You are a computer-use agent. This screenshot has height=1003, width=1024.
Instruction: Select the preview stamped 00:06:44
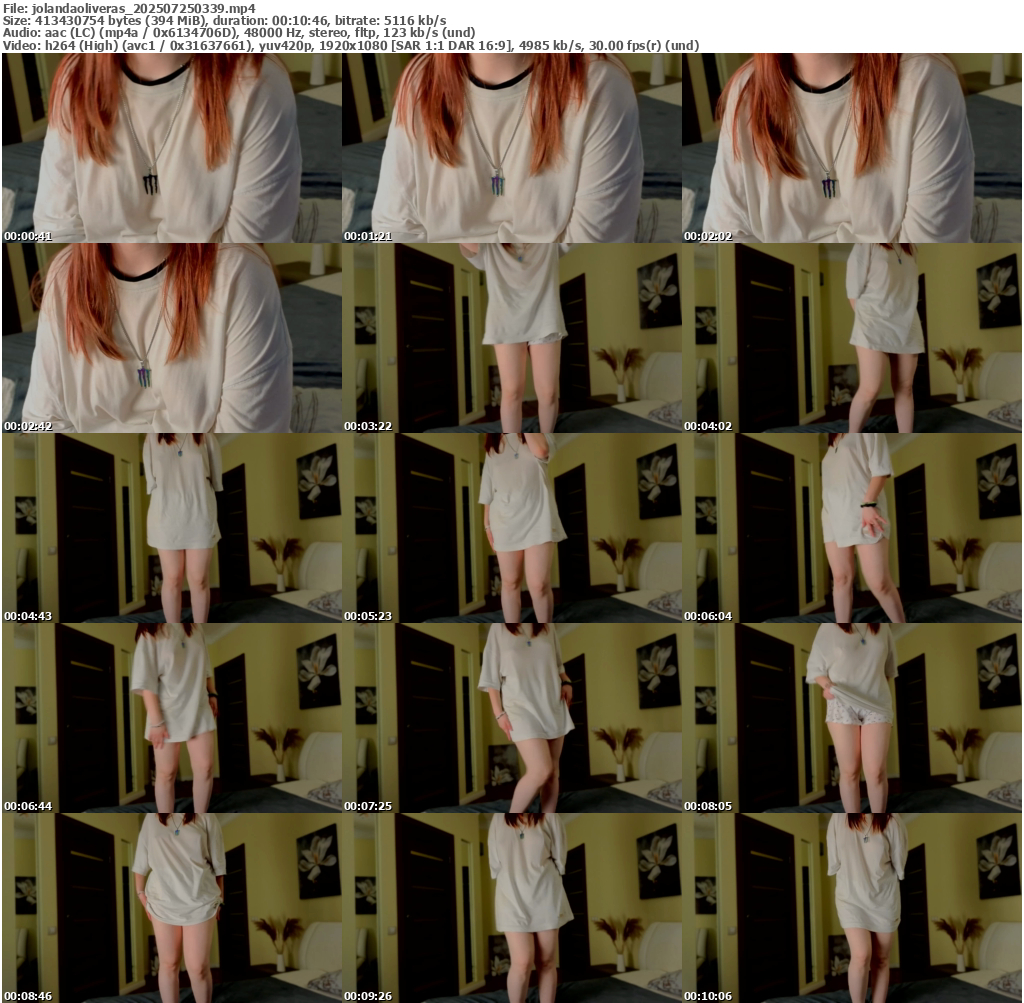[171, 718]
